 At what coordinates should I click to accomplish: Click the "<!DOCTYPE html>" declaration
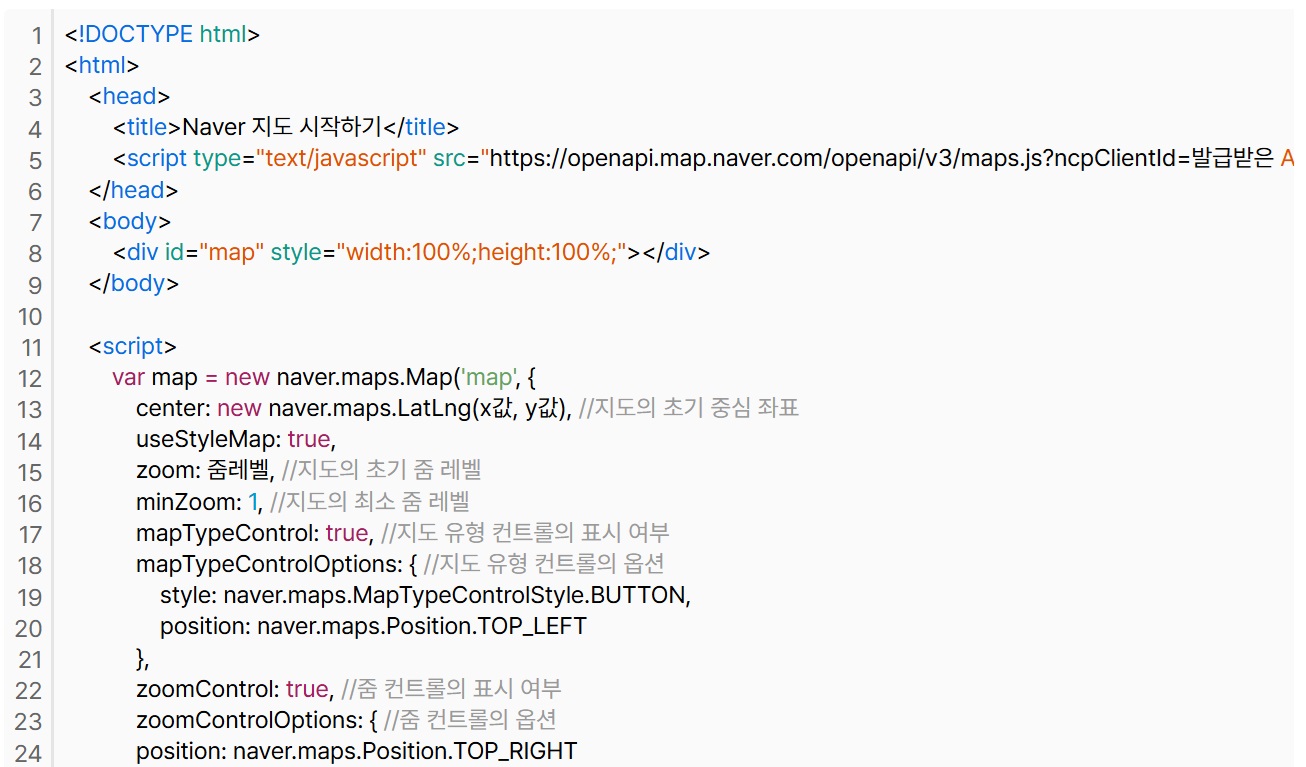163,34
